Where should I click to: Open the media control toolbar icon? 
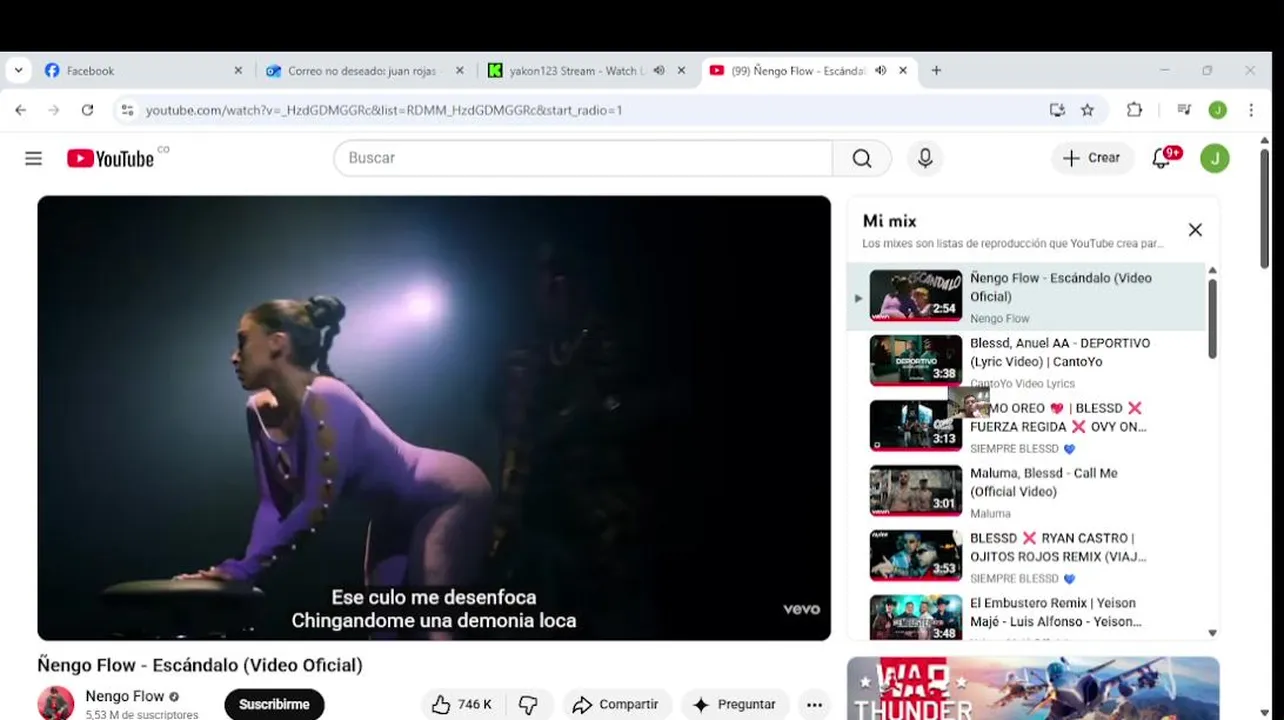click(x=1184, y=110)
